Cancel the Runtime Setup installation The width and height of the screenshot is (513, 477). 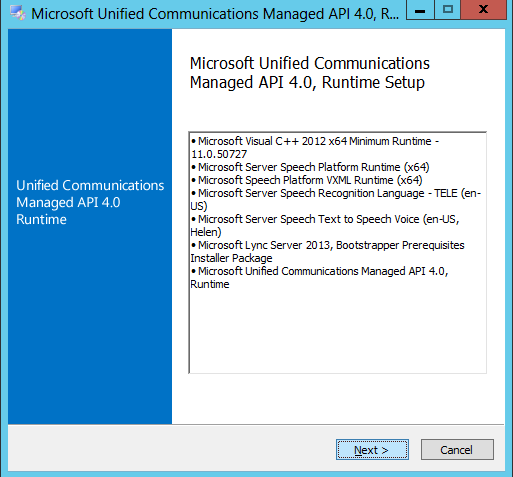[457, 450]
